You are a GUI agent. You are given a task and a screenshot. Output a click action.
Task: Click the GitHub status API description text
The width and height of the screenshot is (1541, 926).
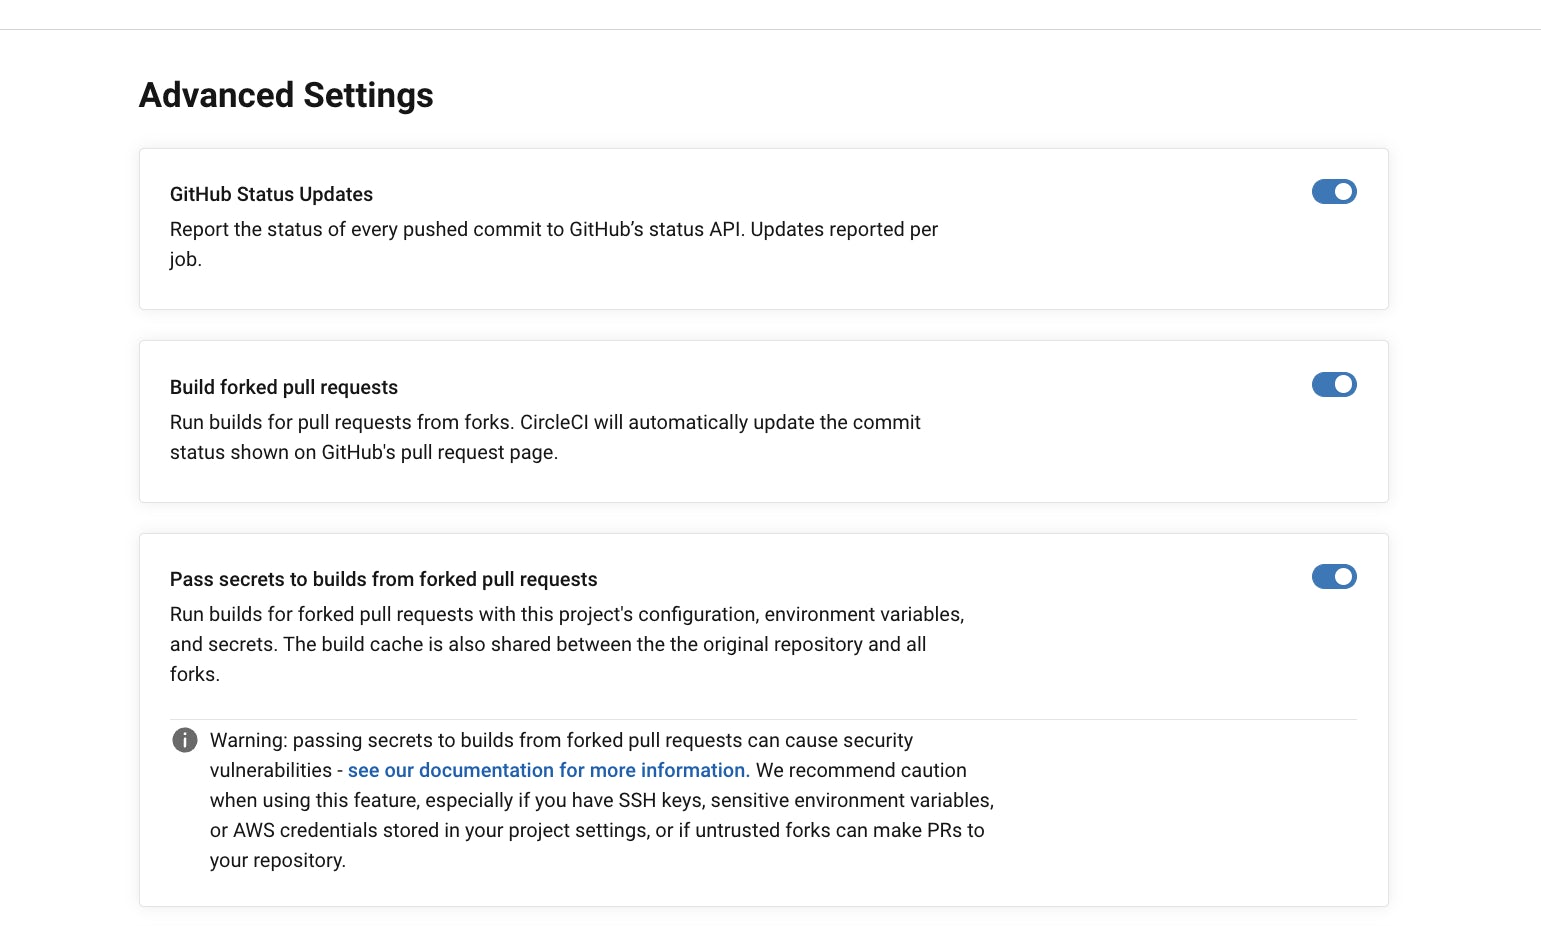(553, 230)
